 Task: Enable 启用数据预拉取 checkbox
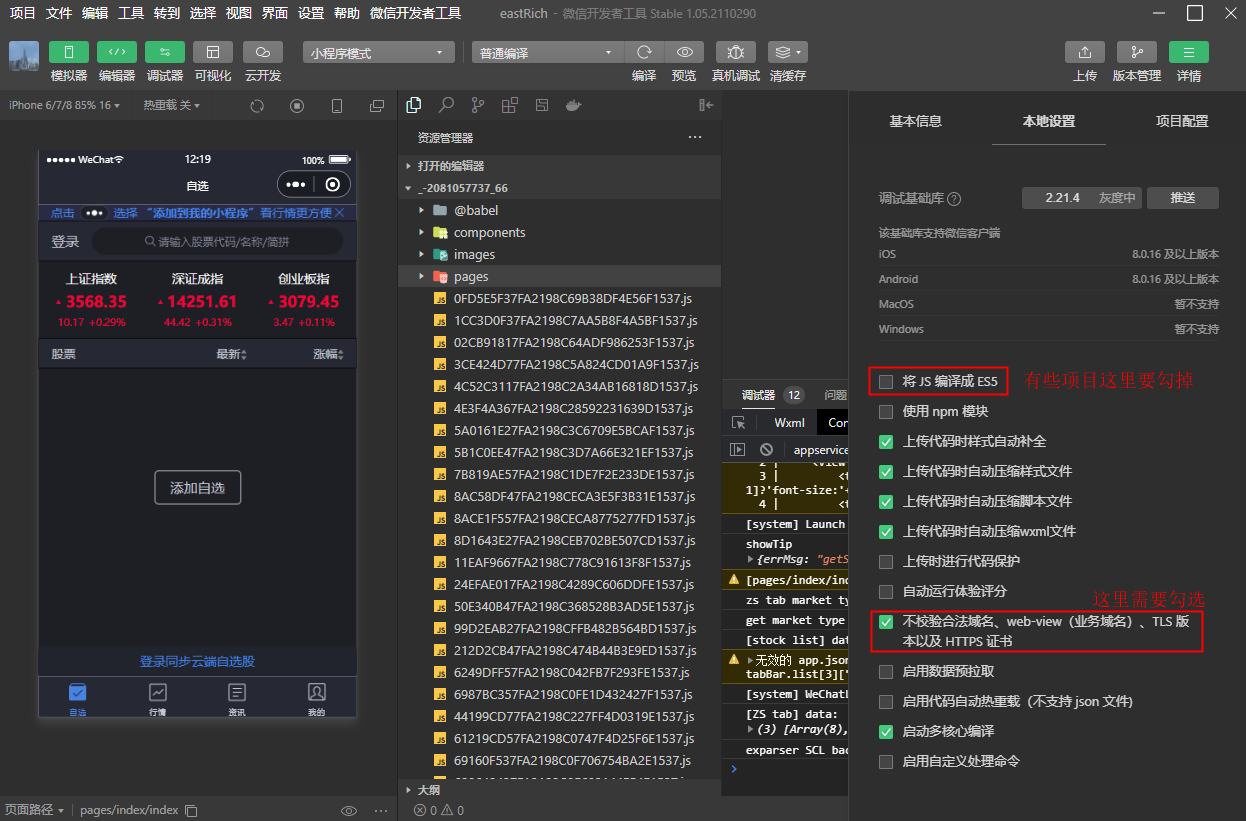(886, 671)
